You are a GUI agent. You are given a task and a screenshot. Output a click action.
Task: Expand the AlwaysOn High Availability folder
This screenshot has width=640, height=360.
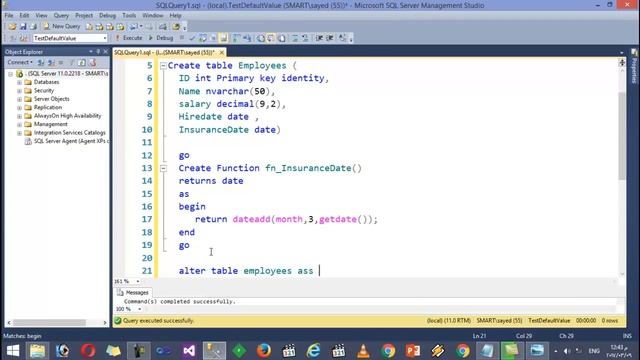tap(19, 116)
